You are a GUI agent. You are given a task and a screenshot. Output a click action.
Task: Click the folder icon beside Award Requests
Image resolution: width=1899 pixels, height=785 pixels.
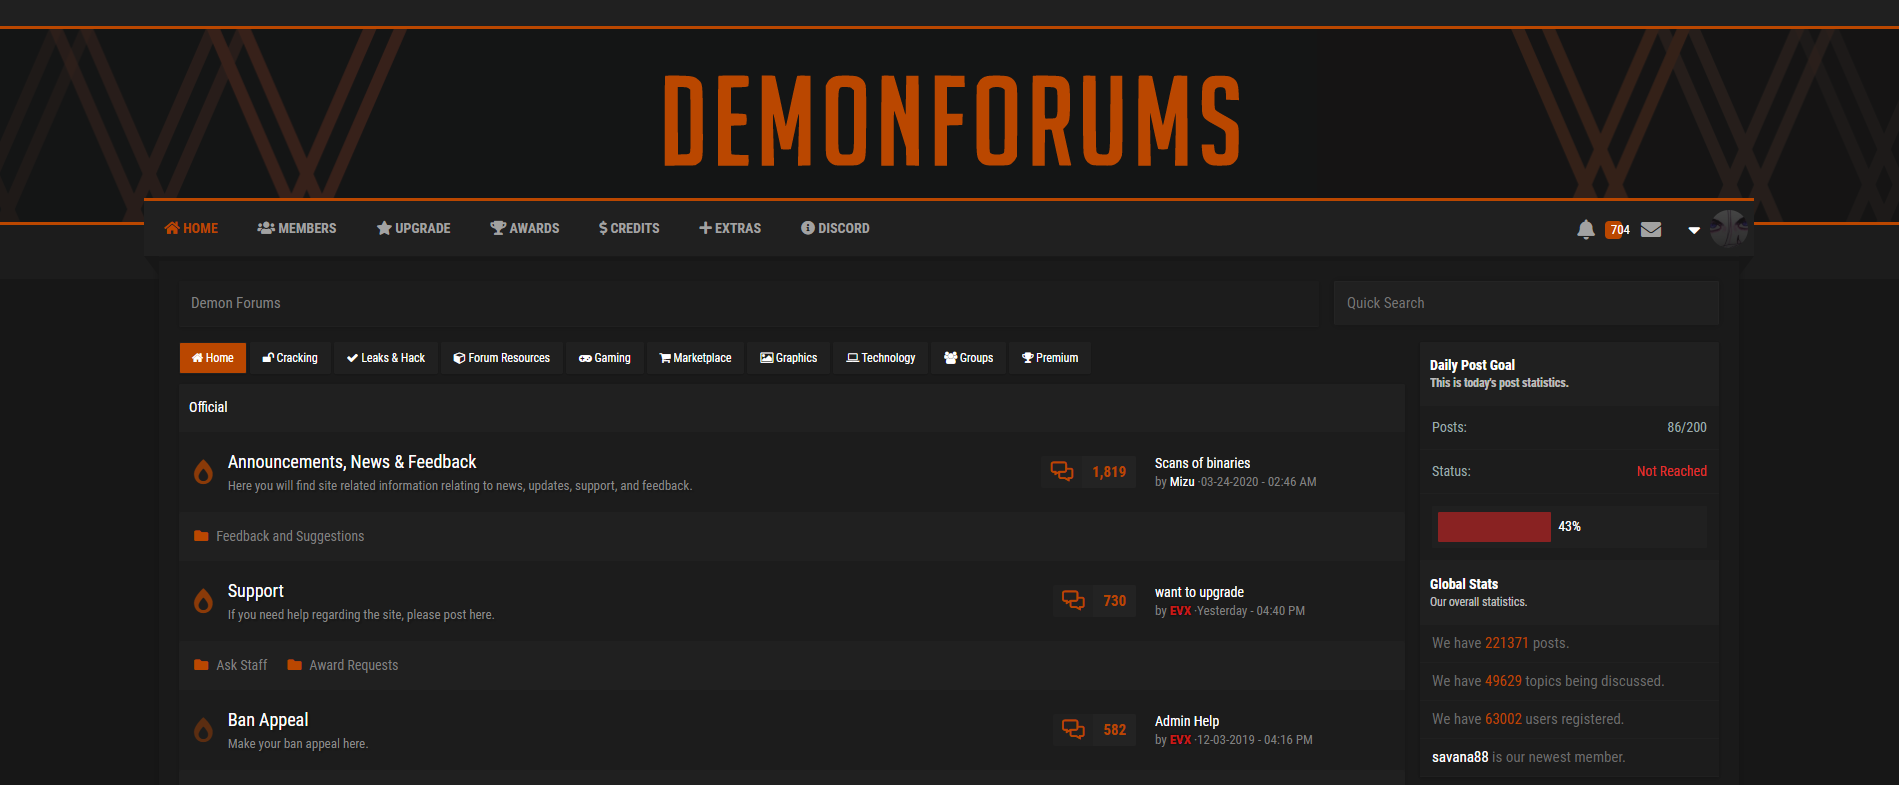tap(294, 665)
